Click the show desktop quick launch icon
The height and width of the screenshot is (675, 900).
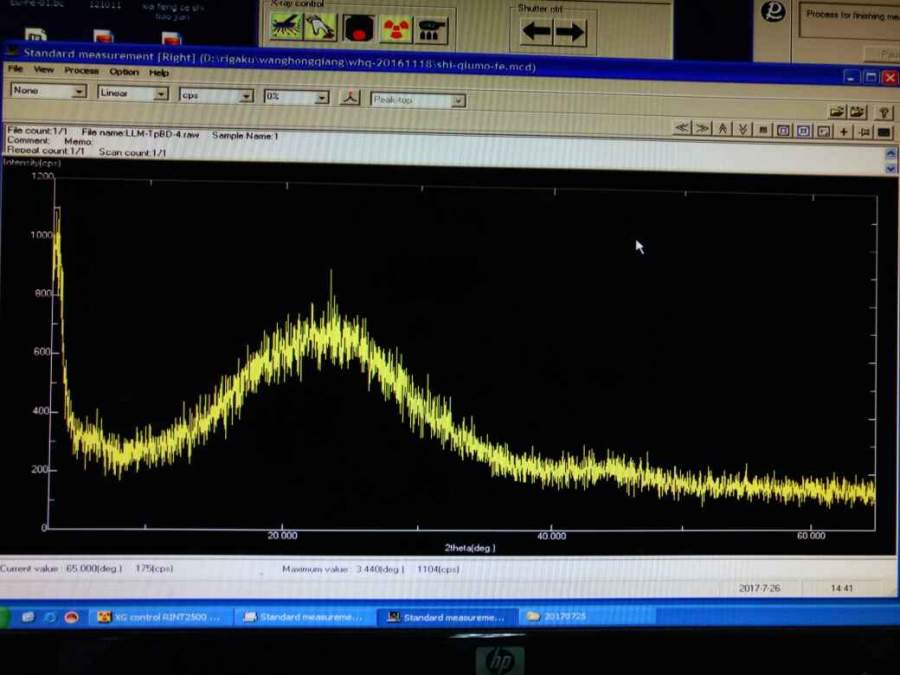tap(28, 617)
